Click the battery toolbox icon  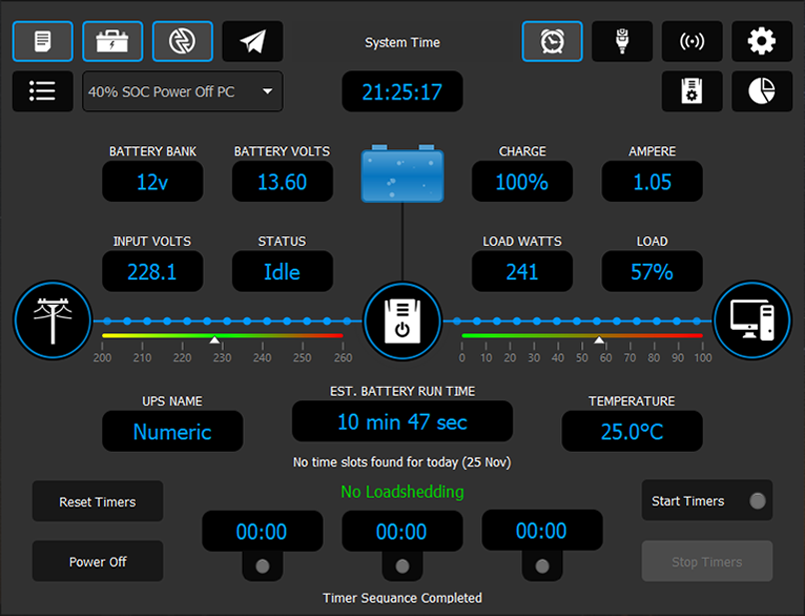tap(112, 41)
